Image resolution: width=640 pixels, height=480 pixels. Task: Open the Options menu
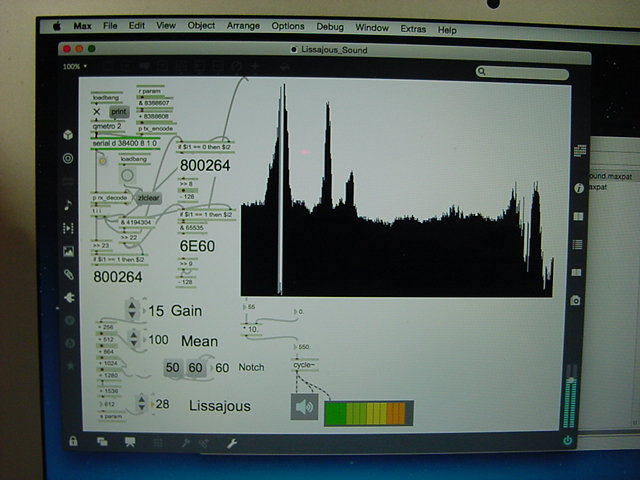click(288, 27)
